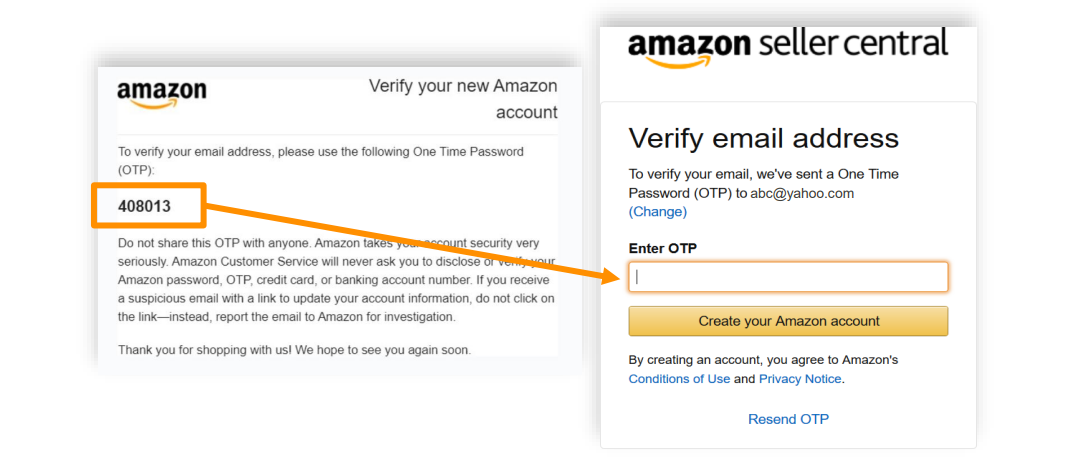Screen dimensions: 1081x462
Task: Select the OTP code 408013 in the email
Action: tap(145, 206)
